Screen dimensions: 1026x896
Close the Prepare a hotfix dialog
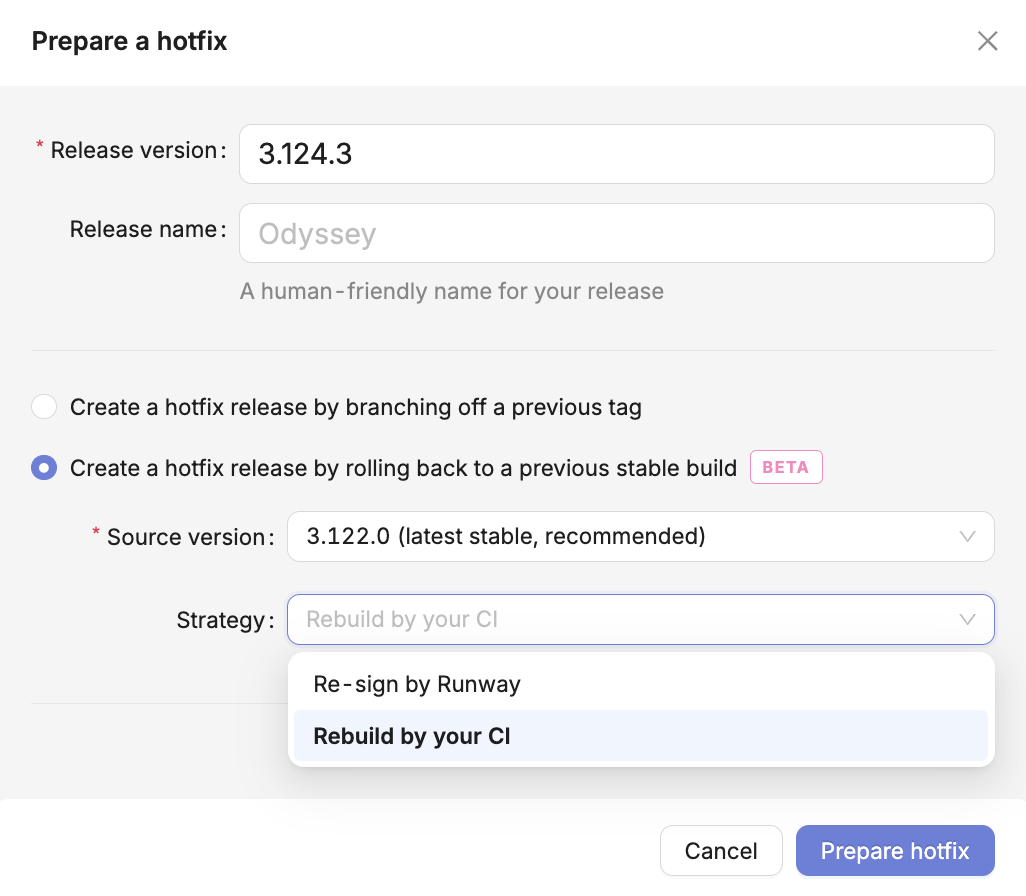pos(987,41)
